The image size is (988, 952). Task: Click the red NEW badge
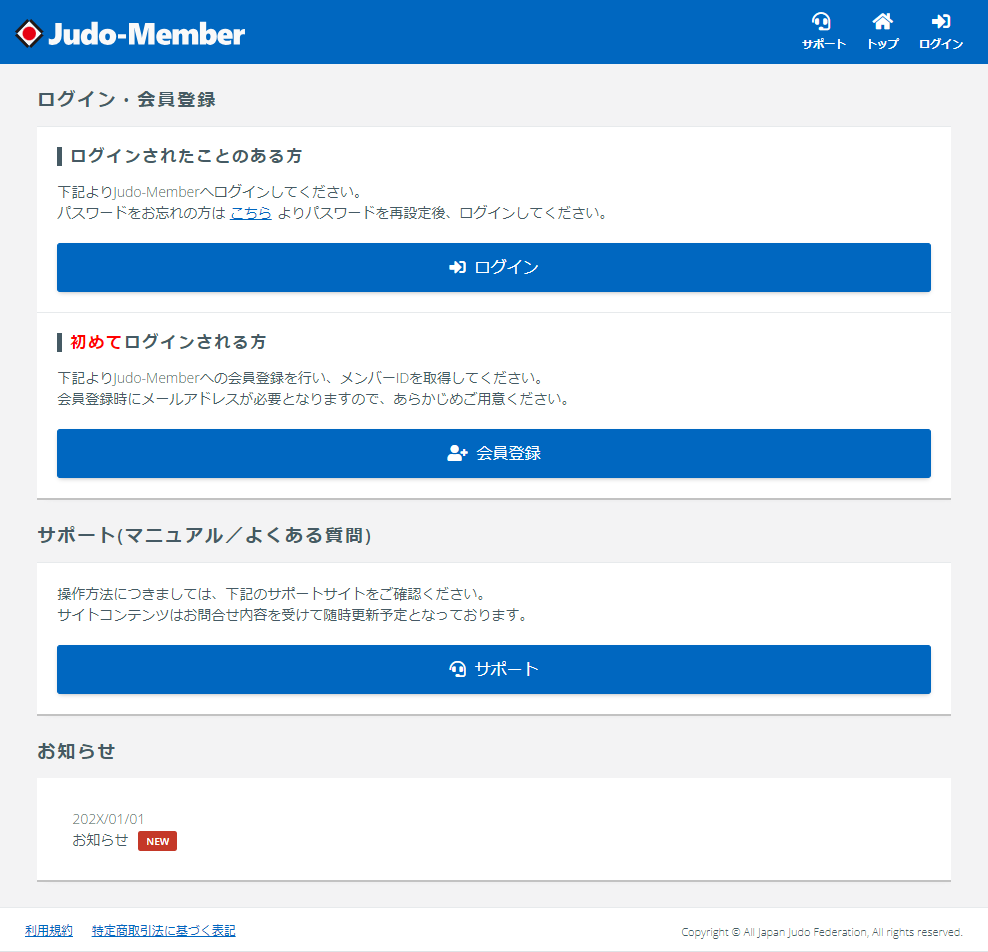tap(158, 841)
